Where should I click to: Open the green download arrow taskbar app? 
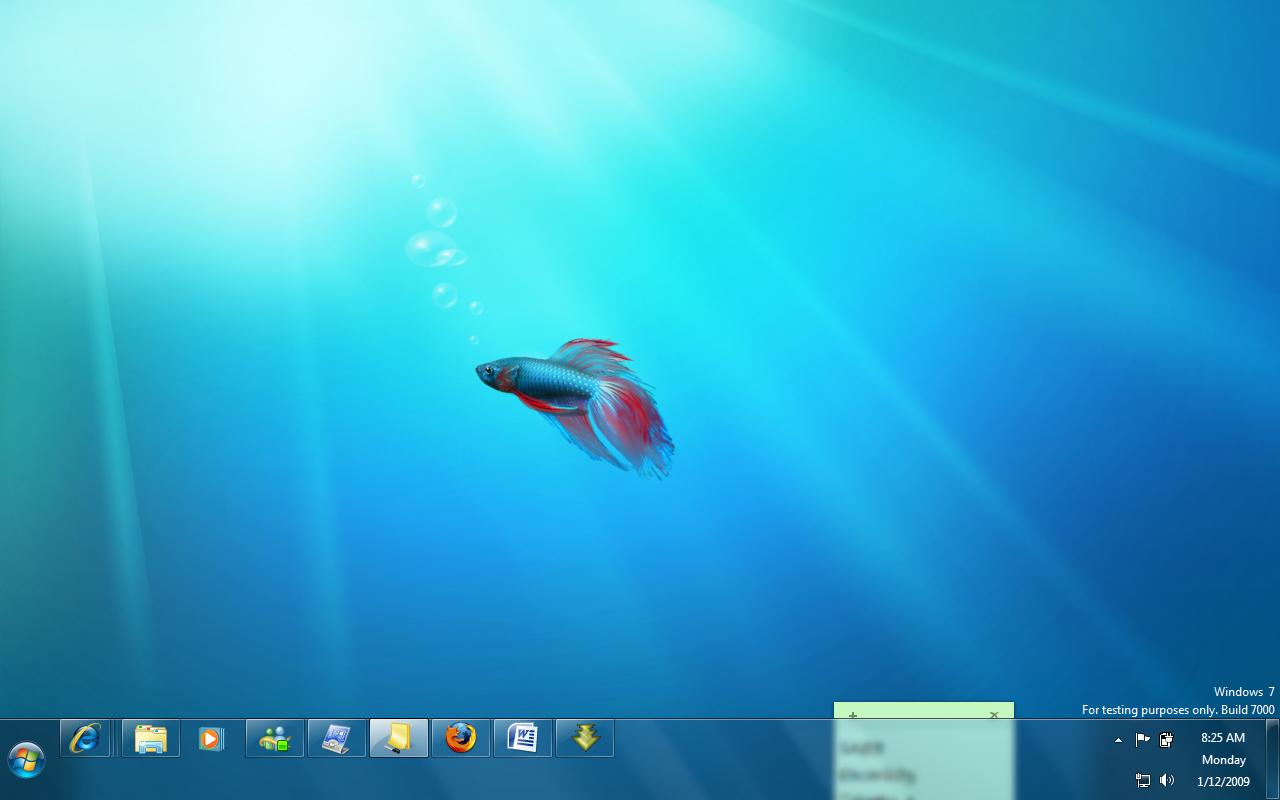click(585, 739)
